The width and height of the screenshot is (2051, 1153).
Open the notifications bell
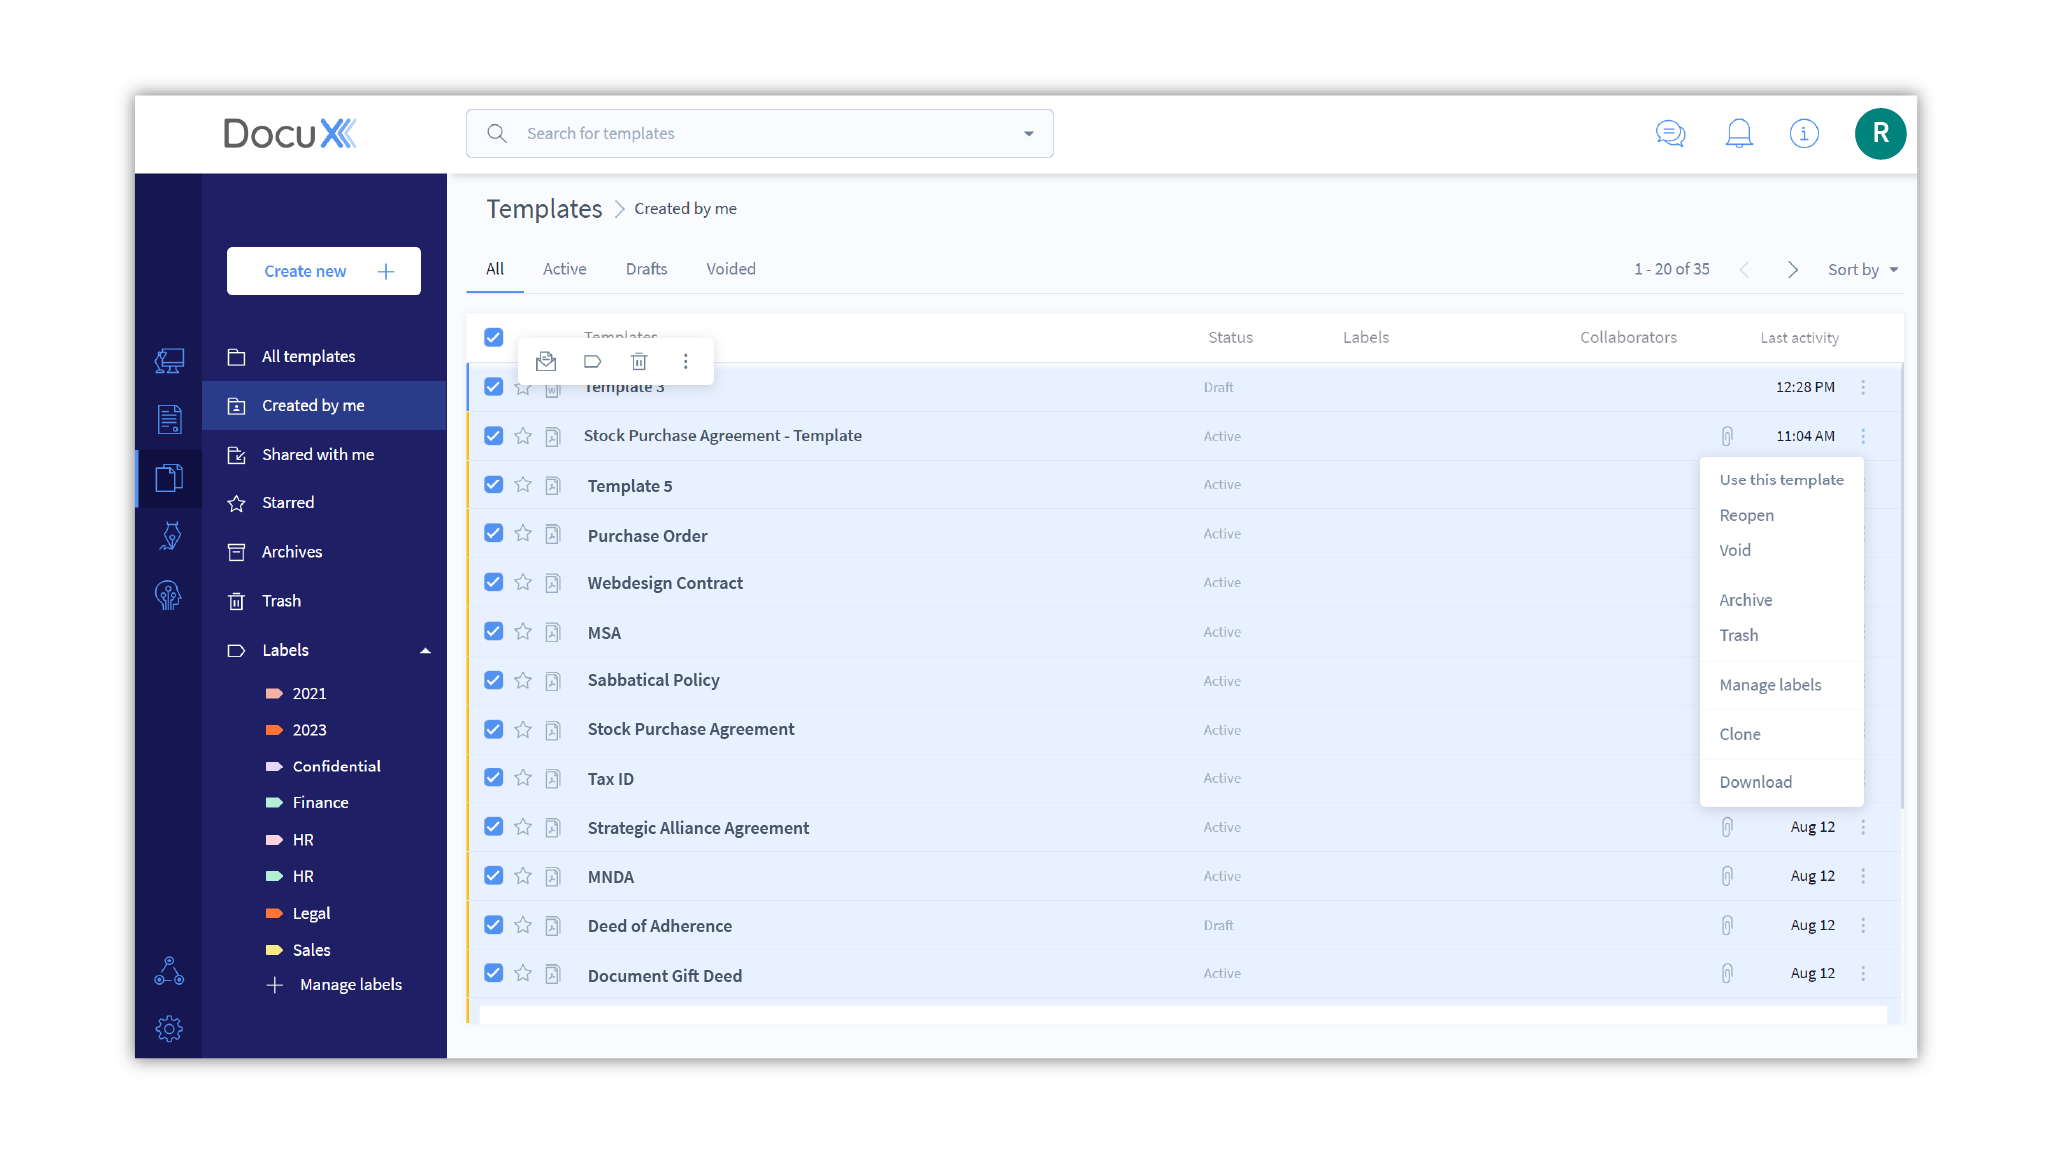click(x=1739, y=133)
